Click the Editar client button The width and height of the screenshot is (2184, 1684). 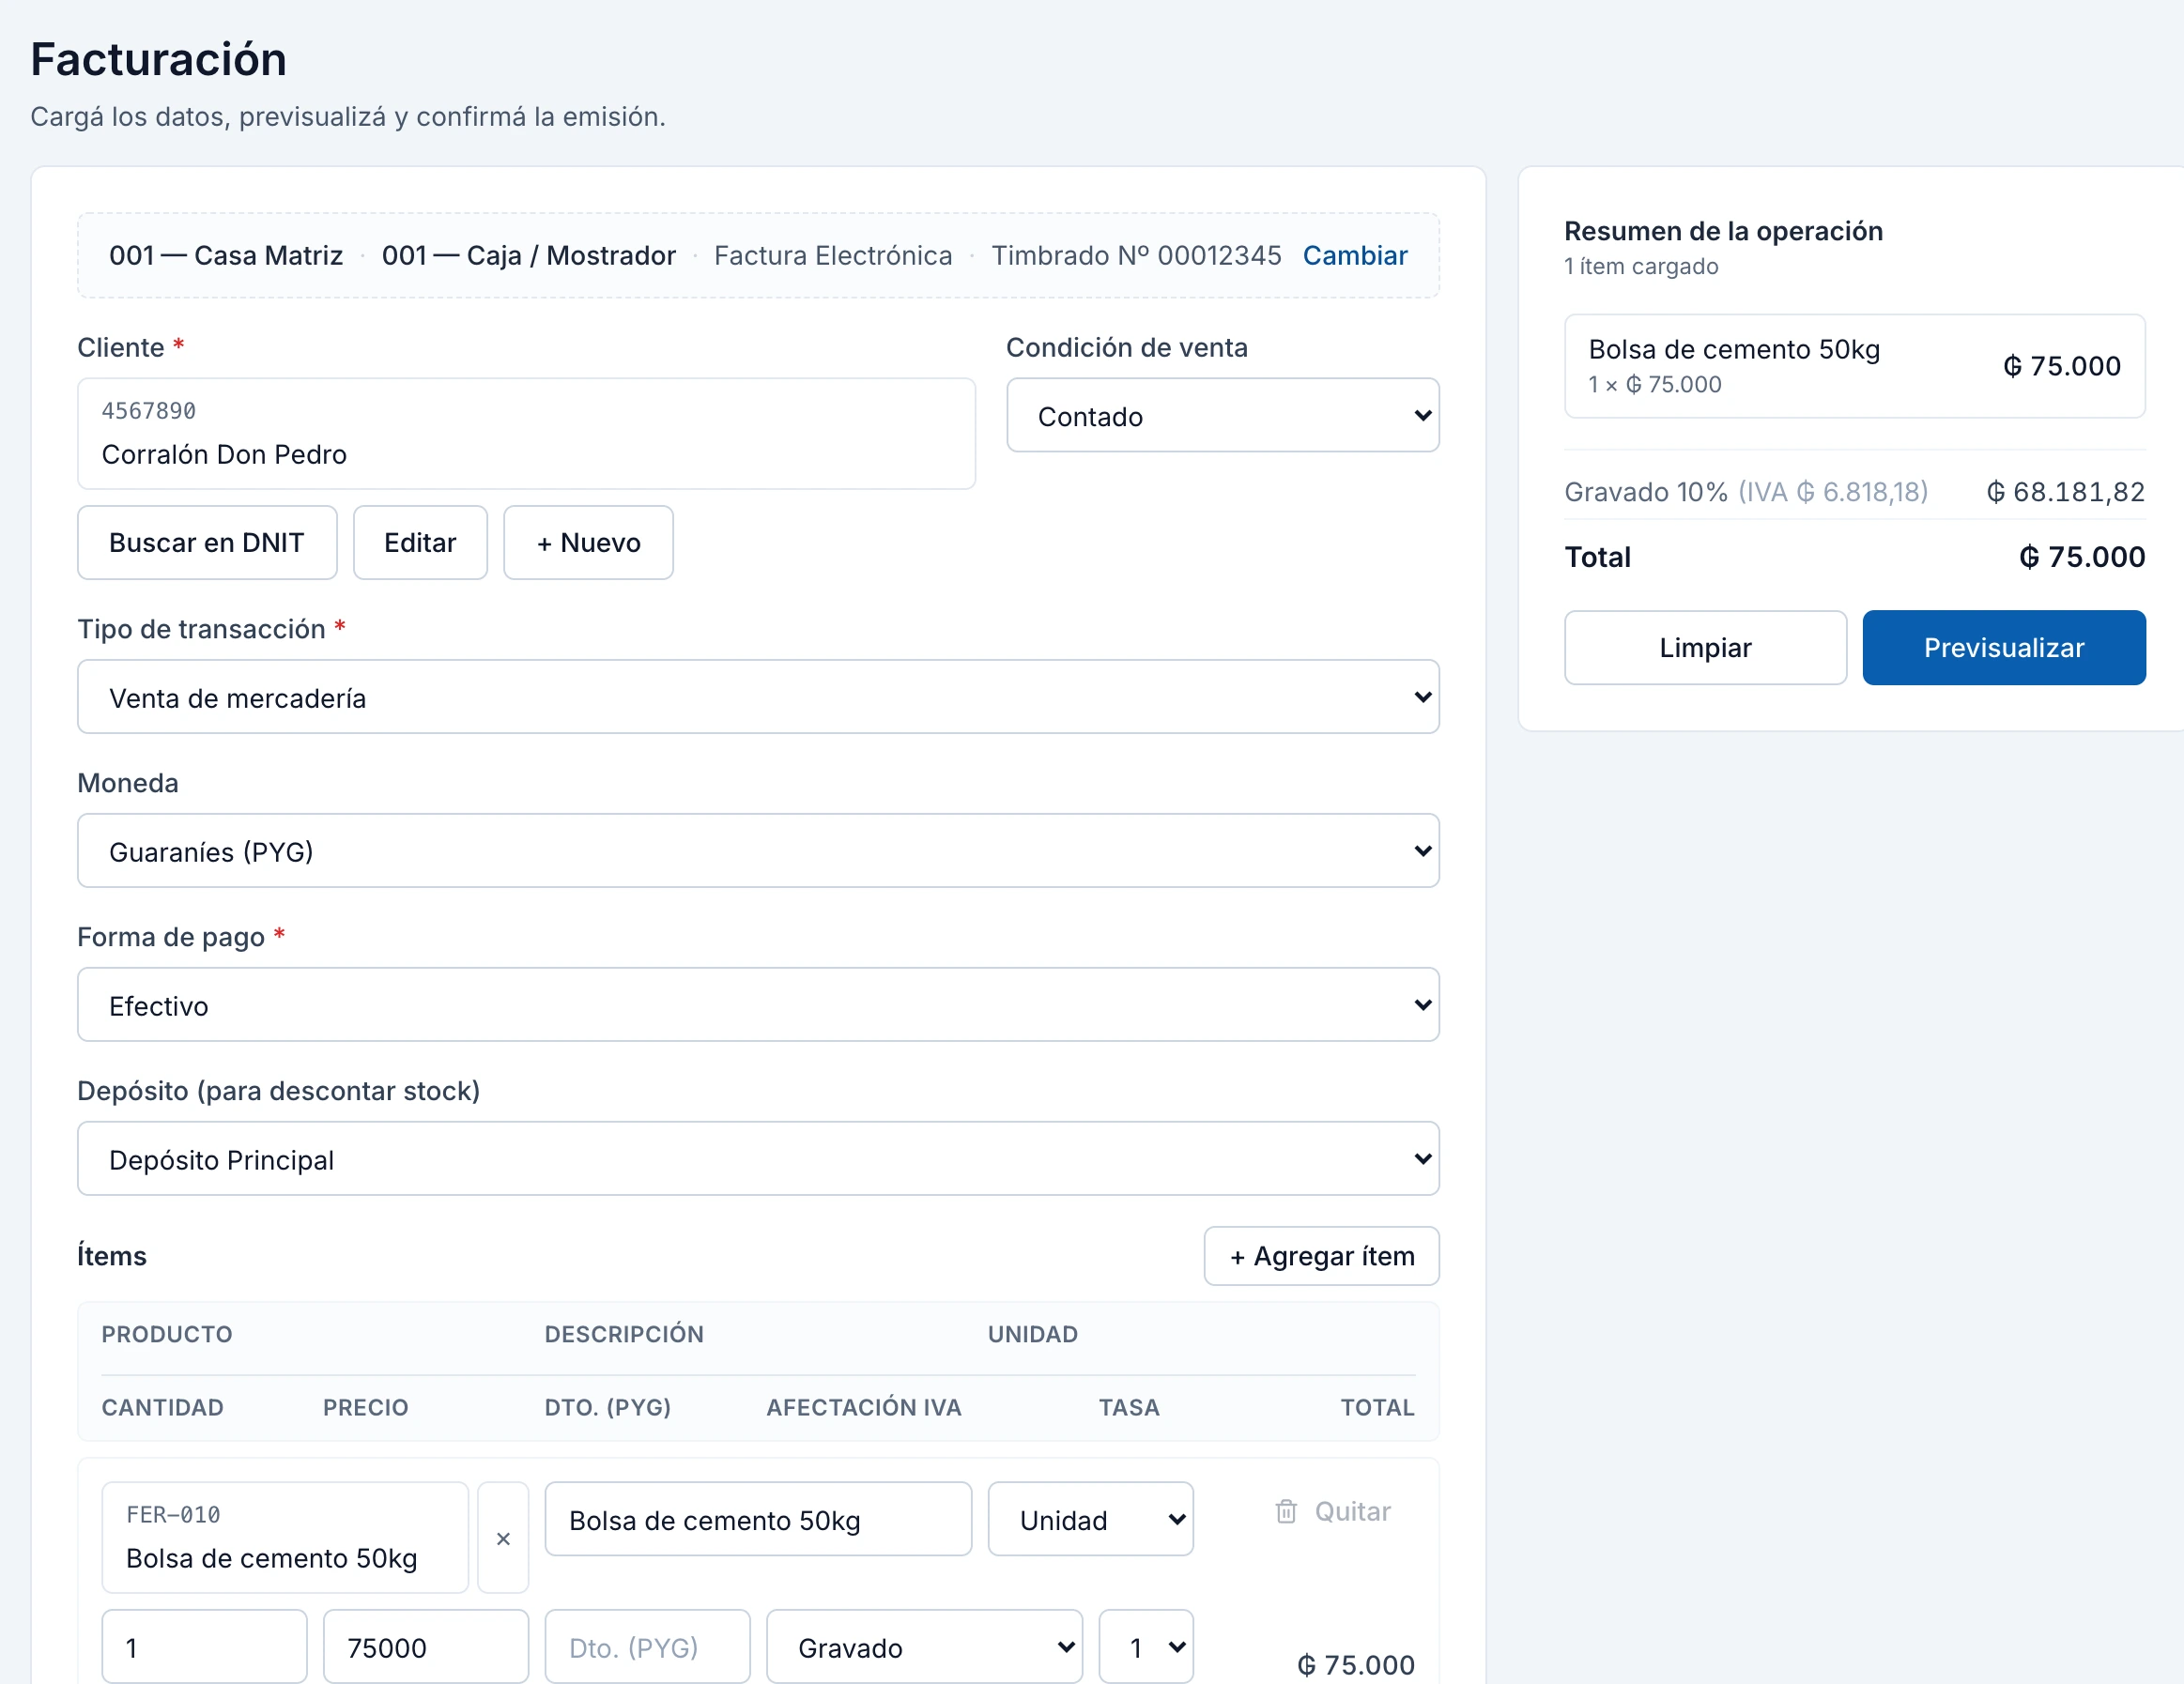coord(420,542)
